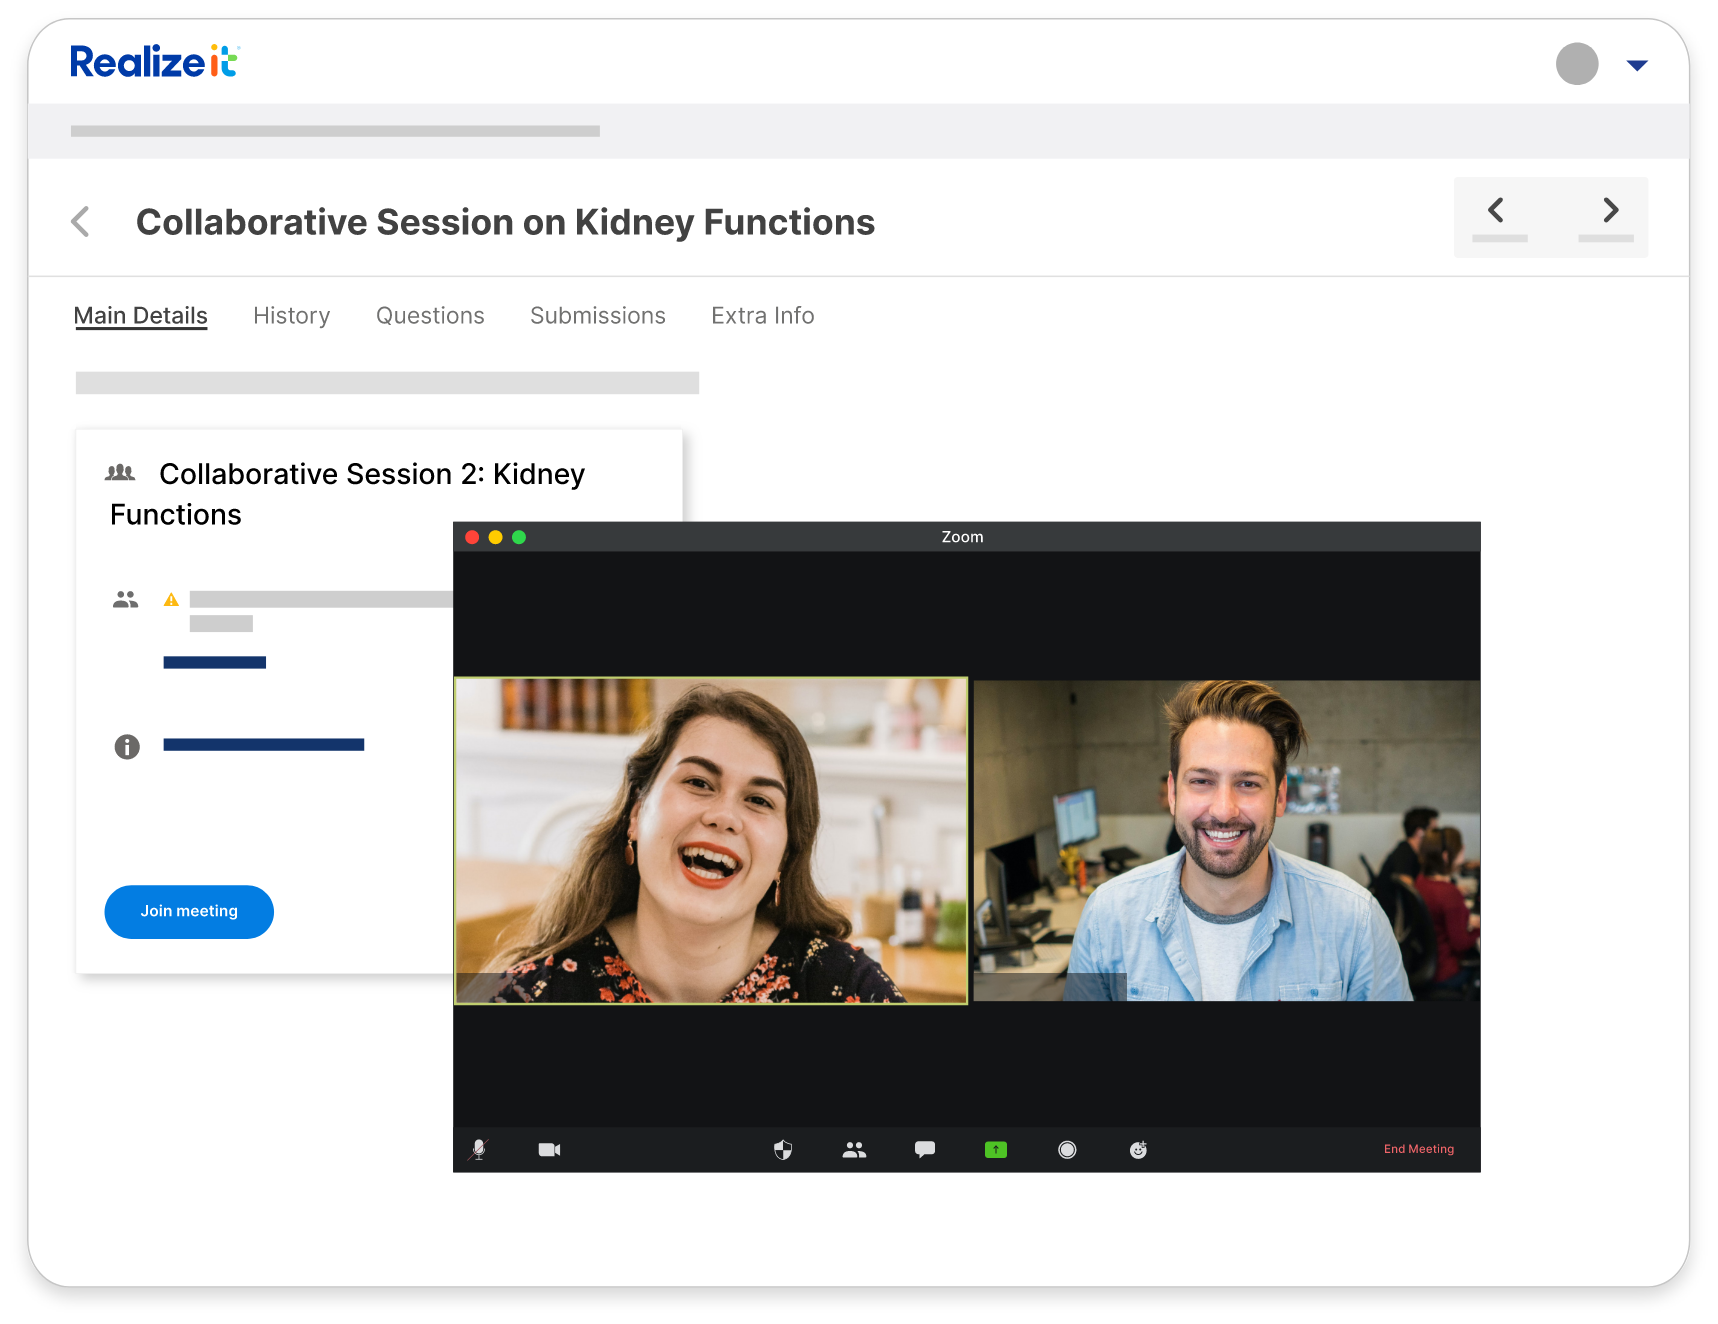1718x1324 pixels.
Task: Click End Meeting in Zoom
Action: coord(1419,1149)
